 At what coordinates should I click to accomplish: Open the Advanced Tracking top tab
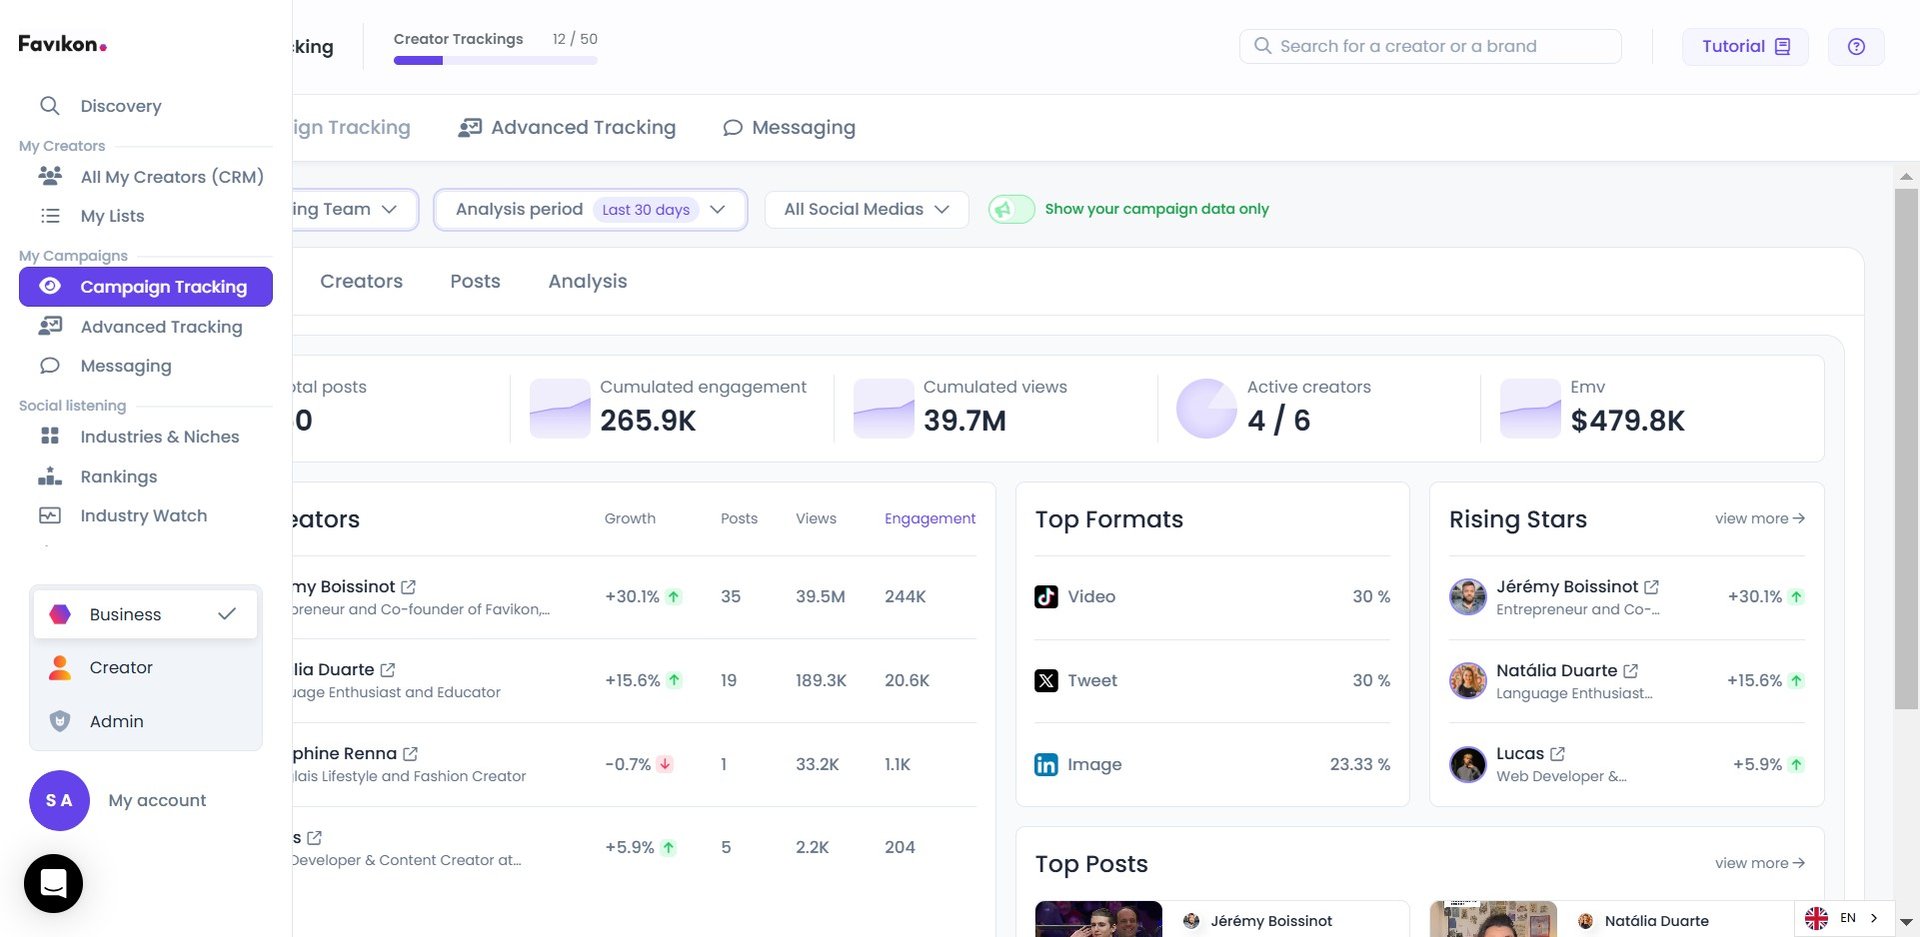pyautogui.click(x=567, y=128)
